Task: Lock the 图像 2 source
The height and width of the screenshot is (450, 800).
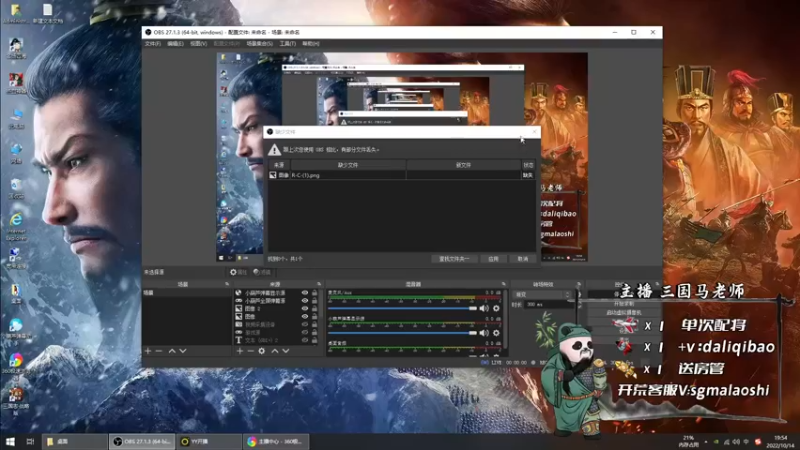Action: 314,309
